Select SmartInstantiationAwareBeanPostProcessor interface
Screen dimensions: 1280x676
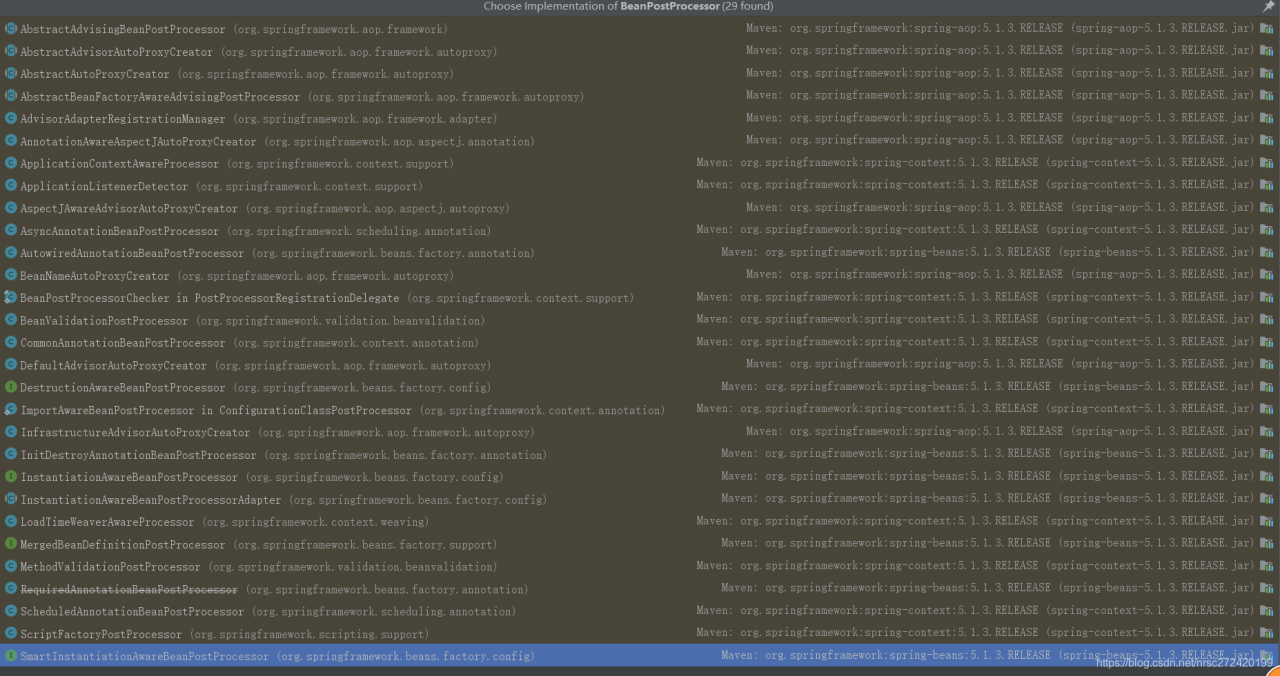click(x=640, y=655)
